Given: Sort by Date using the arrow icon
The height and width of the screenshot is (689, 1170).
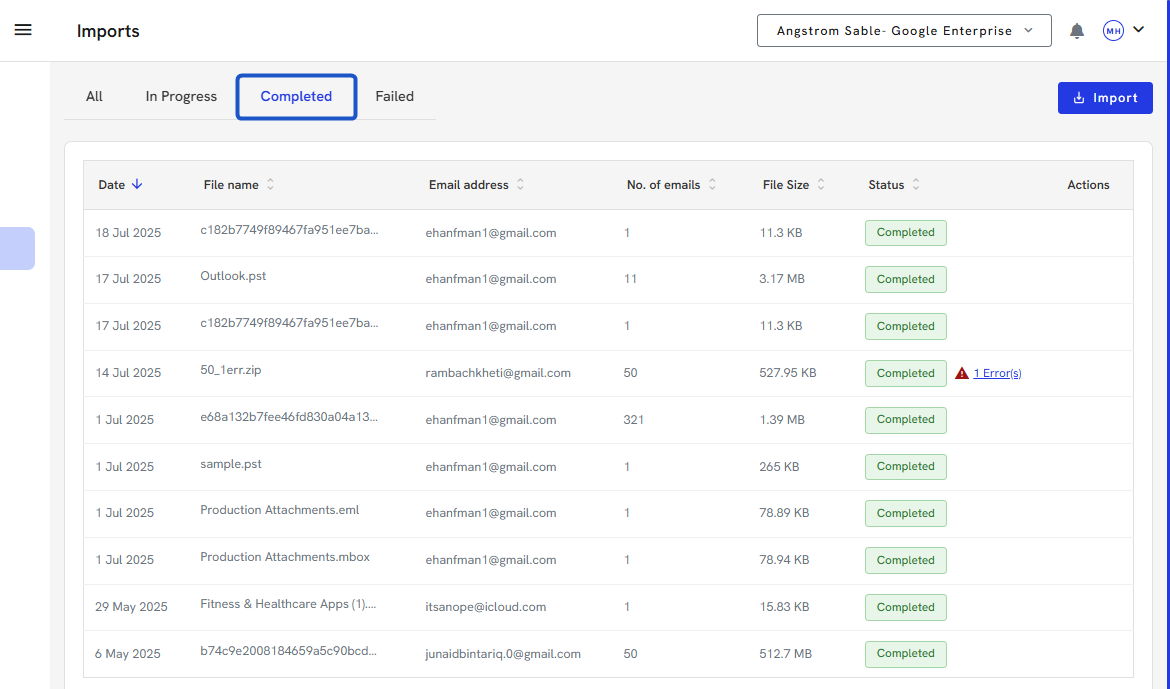Looking at the screenshot, I should click(137, 184).
